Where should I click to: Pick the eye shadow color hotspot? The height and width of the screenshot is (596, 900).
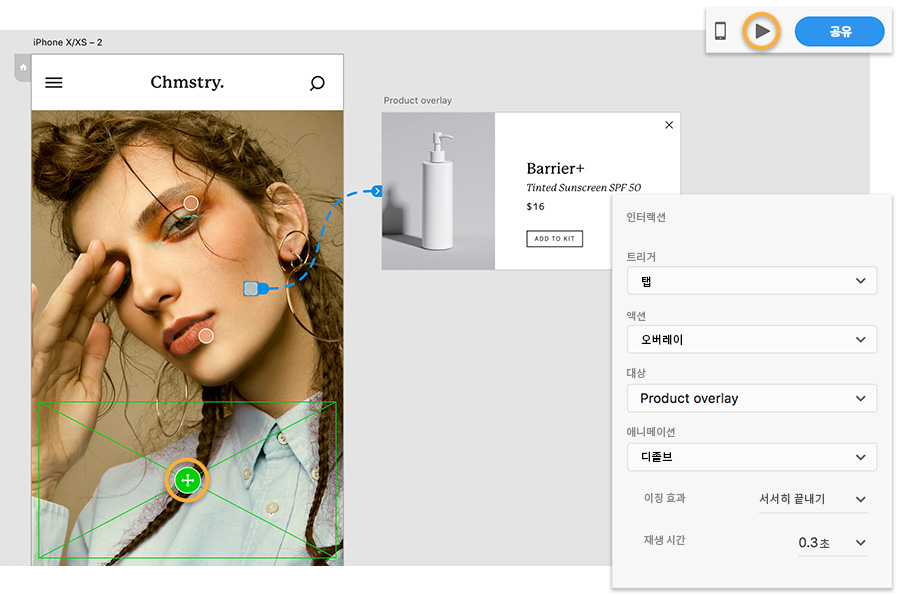point(191,203)
